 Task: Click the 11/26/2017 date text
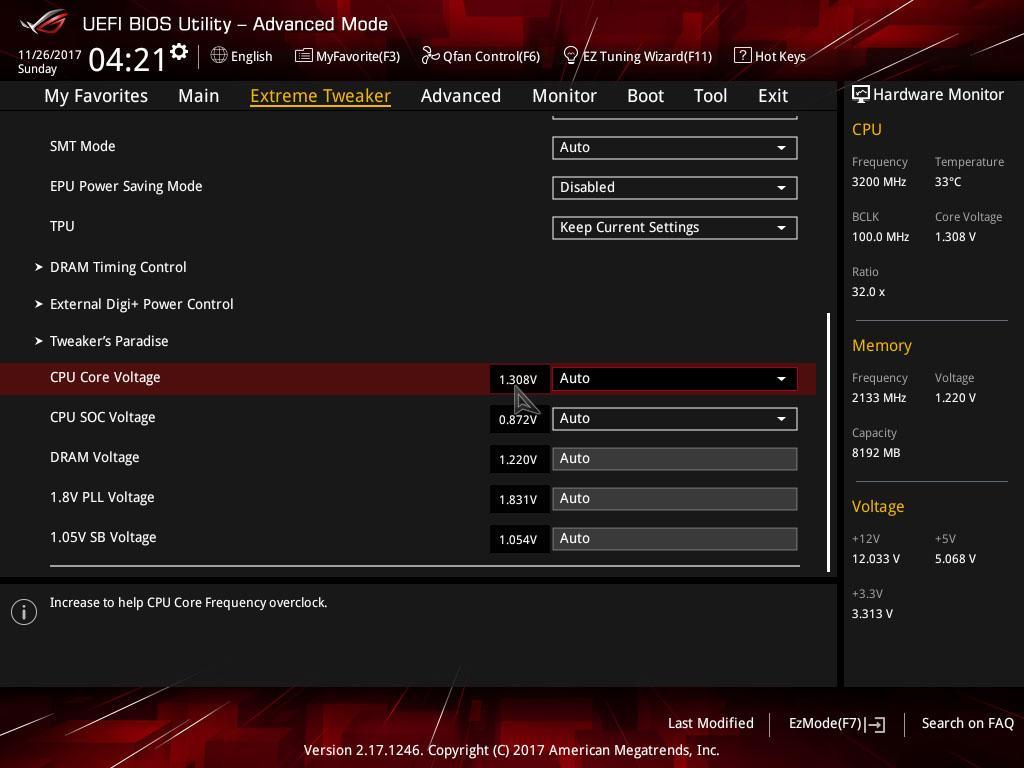point(50,55)
